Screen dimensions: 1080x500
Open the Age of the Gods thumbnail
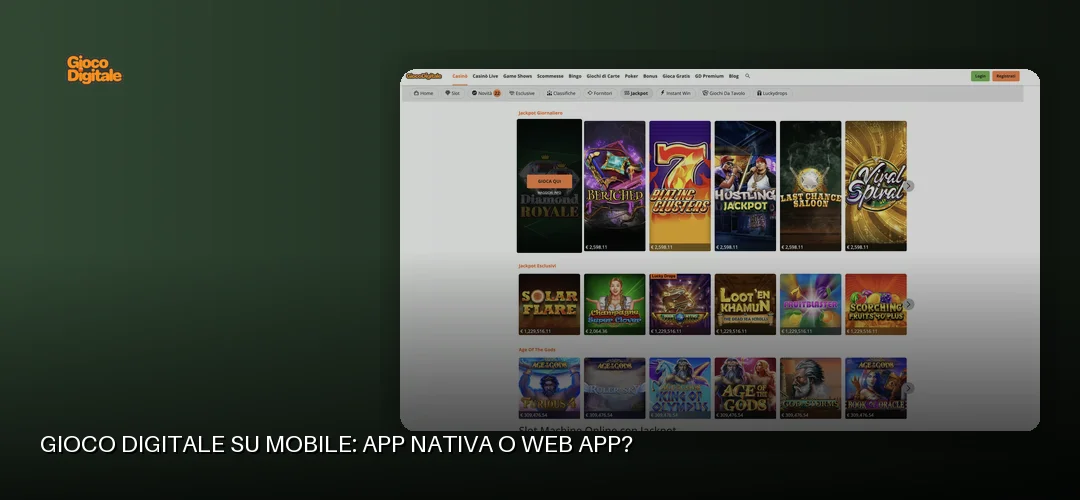click(x=745, y=388)
